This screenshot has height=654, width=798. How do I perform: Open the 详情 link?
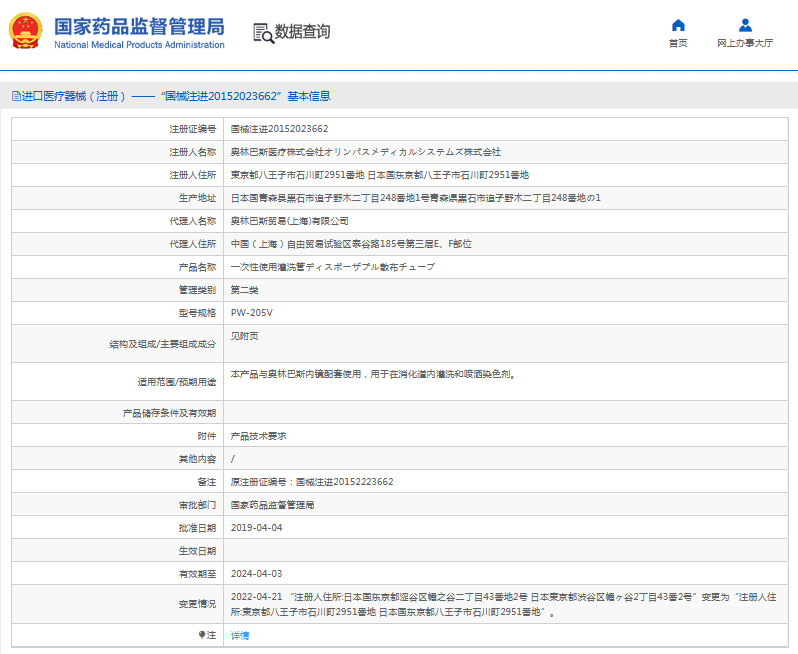point(240,635)
